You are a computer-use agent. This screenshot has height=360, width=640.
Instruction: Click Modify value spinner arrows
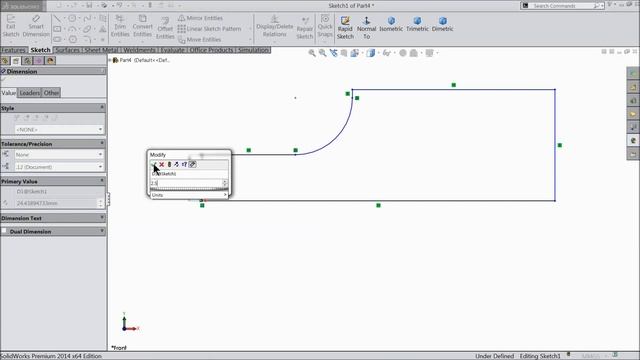coord(224,183)
